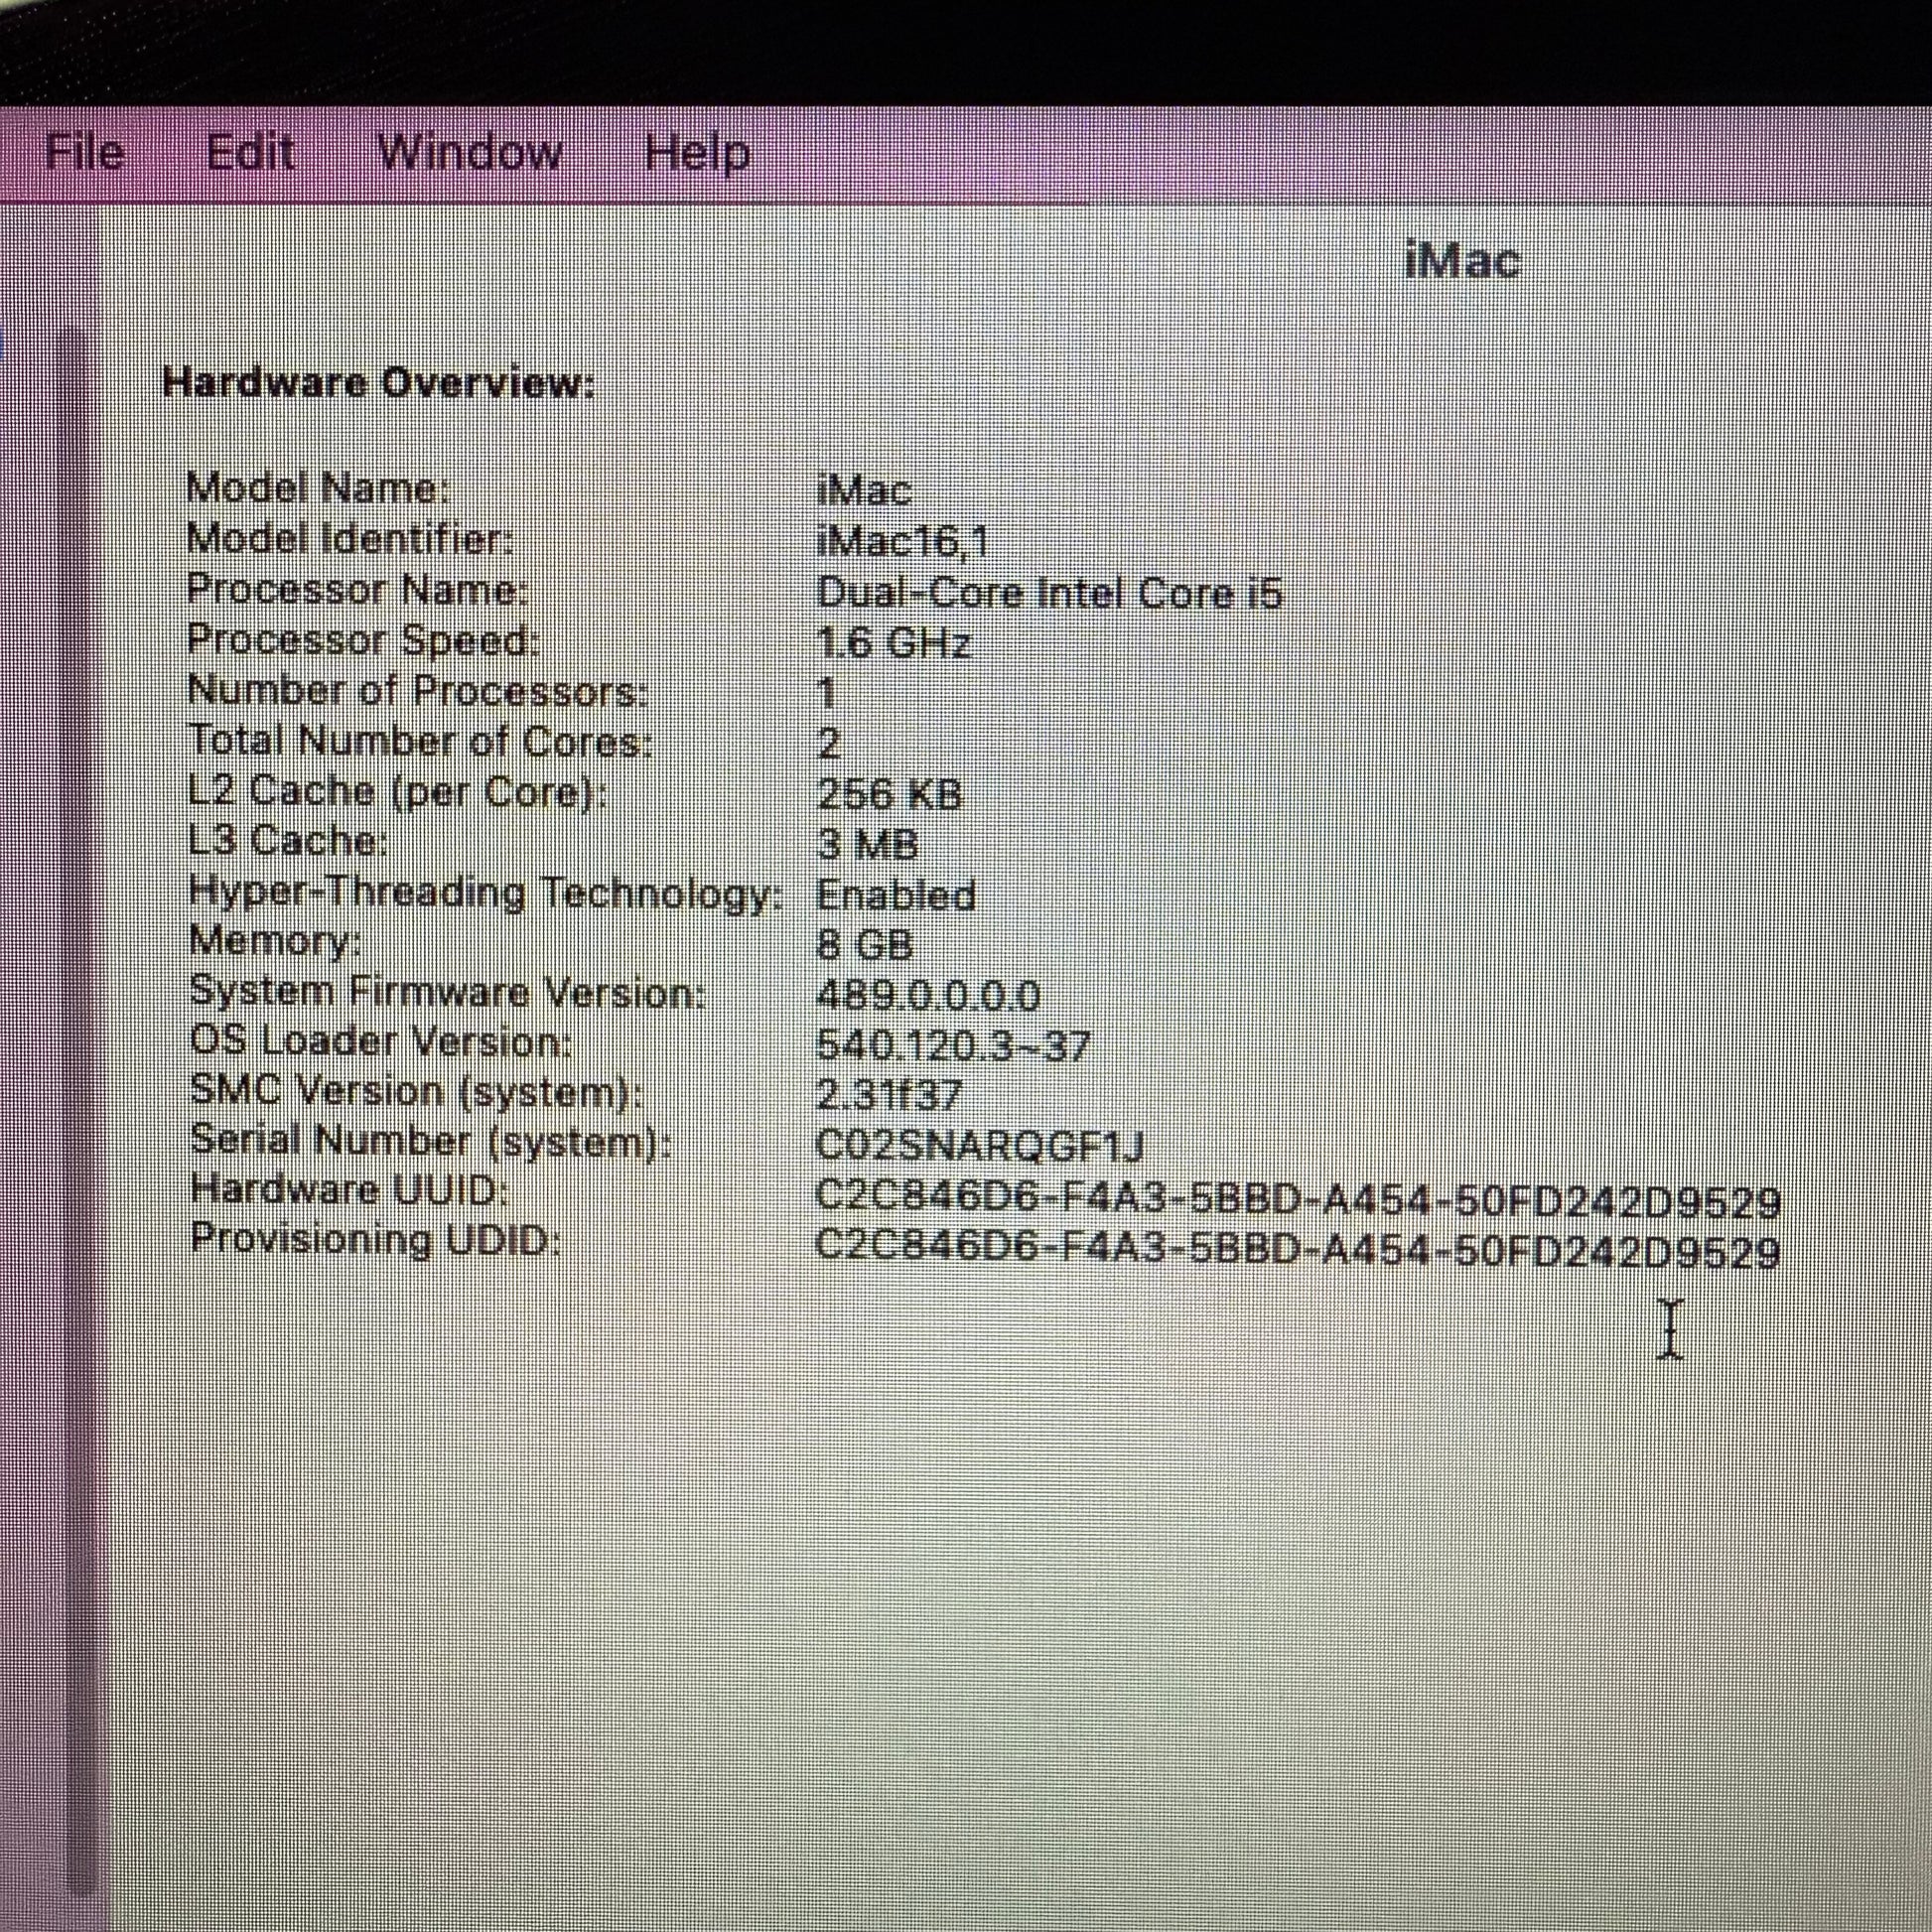
Task: Click the SMC Version (system) label
Action: coord(416,1091)
